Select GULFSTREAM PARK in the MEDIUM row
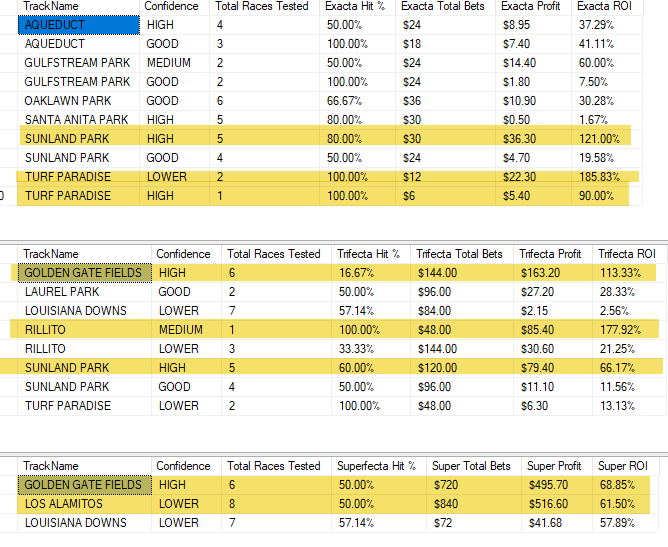Viewport: 668px width, 547px height. (79, 63)
